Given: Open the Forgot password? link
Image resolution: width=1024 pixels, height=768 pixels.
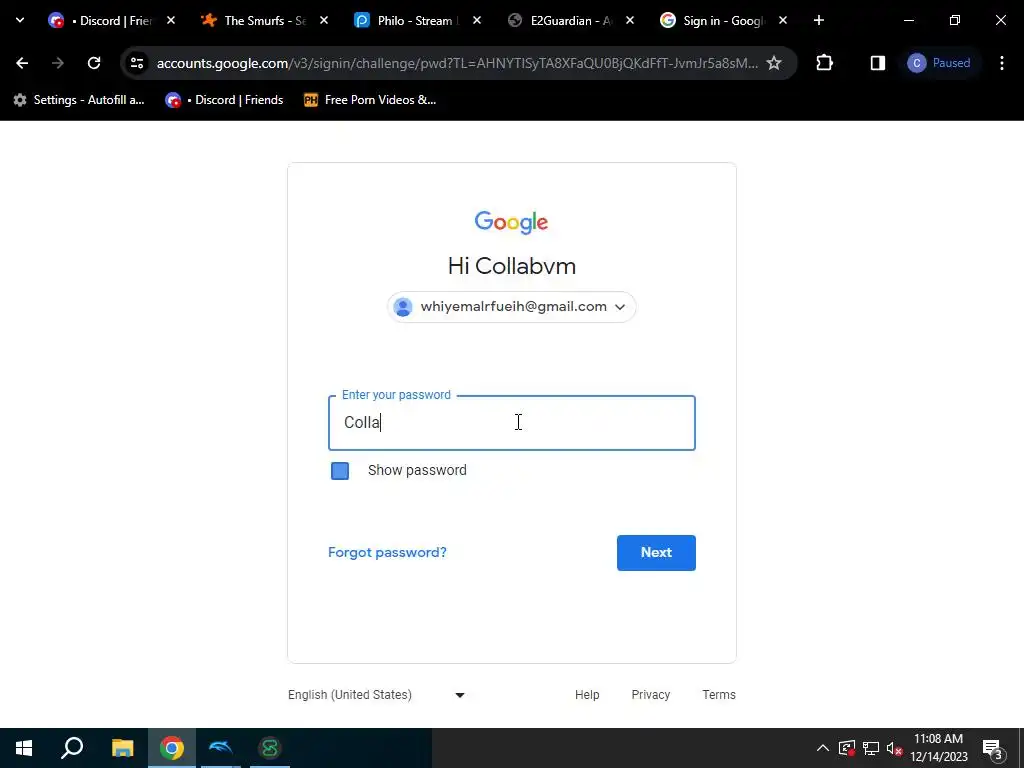Looking at the screenshot, I should [387, 552].
